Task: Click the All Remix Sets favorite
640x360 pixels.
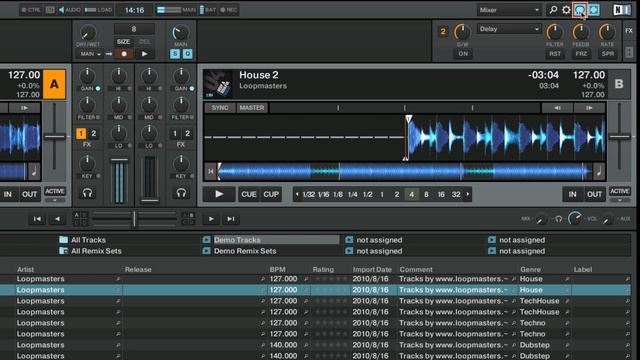Action: 90,251
